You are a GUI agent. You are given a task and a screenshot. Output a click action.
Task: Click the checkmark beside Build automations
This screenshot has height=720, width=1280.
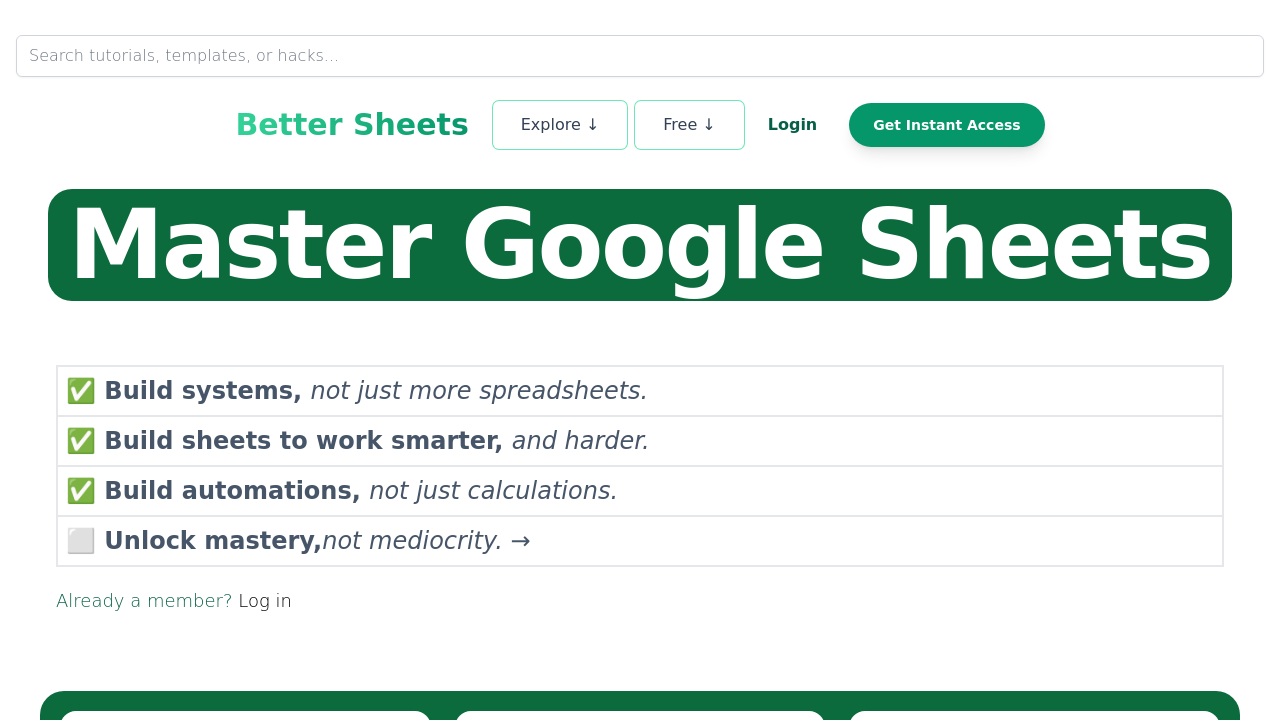click(x=83, y=490)
